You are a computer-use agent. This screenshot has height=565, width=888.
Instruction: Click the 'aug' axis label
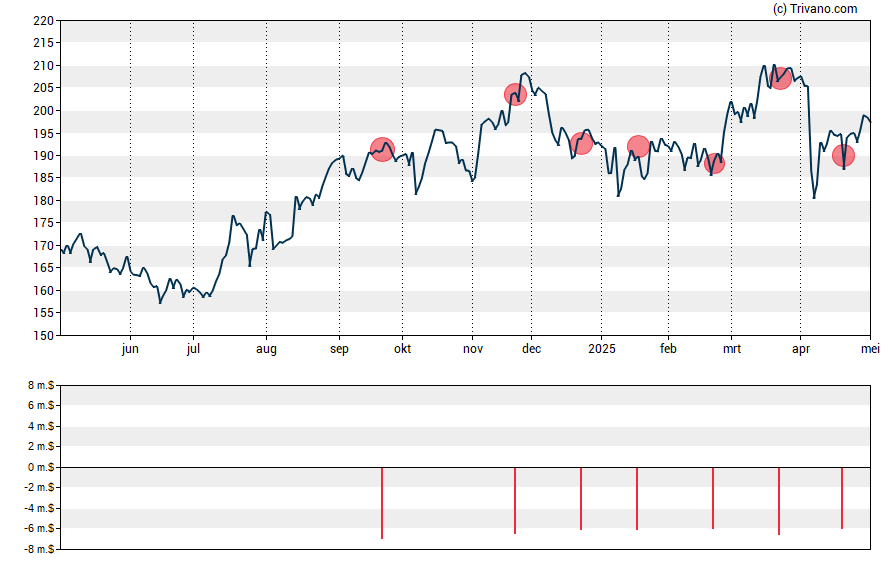266,349
